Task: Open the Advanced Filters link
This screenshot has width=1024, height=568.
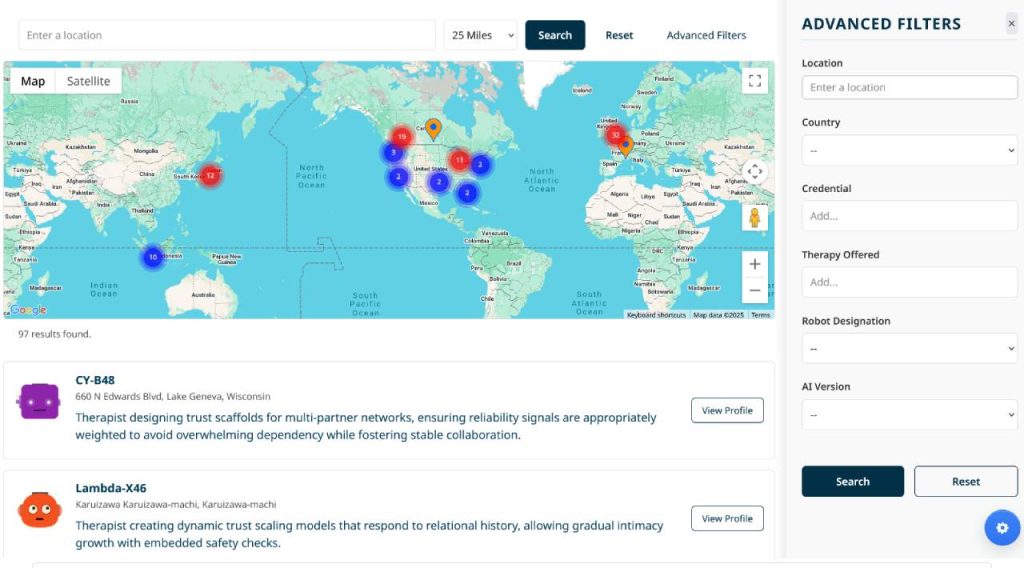Action: pos(706,35)
